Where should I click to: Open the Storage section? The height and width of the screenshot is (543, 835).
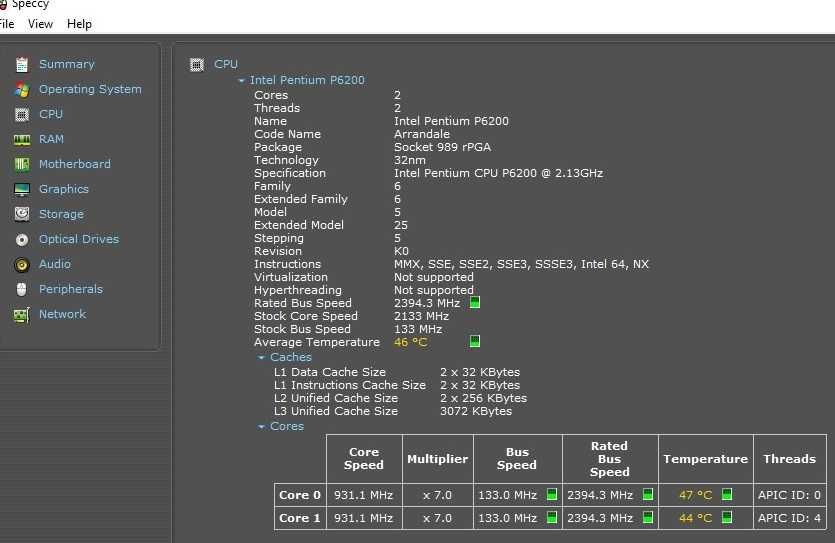pos(61,215)
